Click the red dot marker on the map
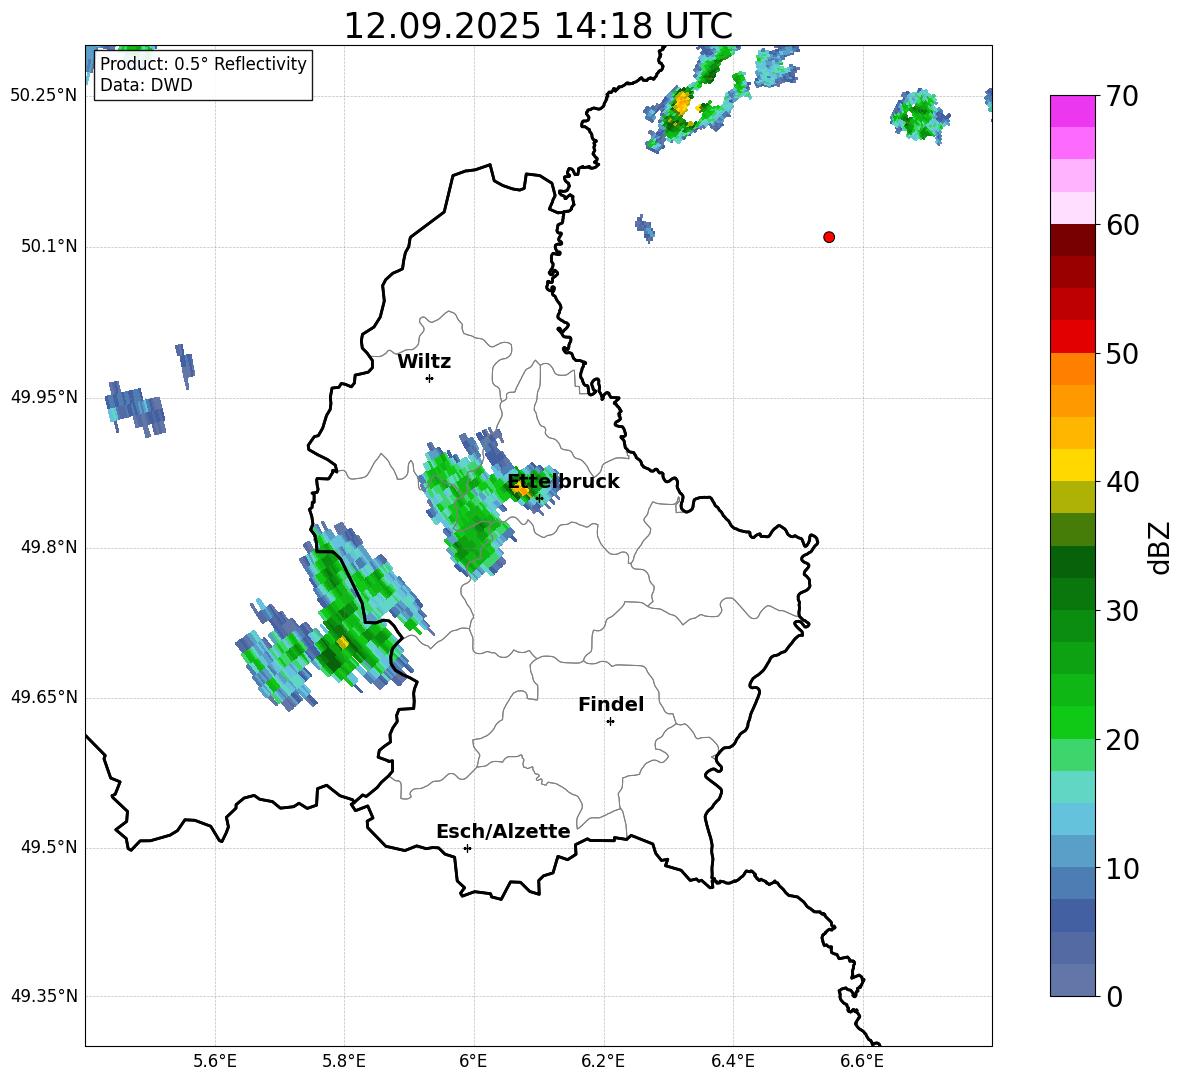Image resolution: width=1184 pixels, height=1081 pixels. coord(829,237)
